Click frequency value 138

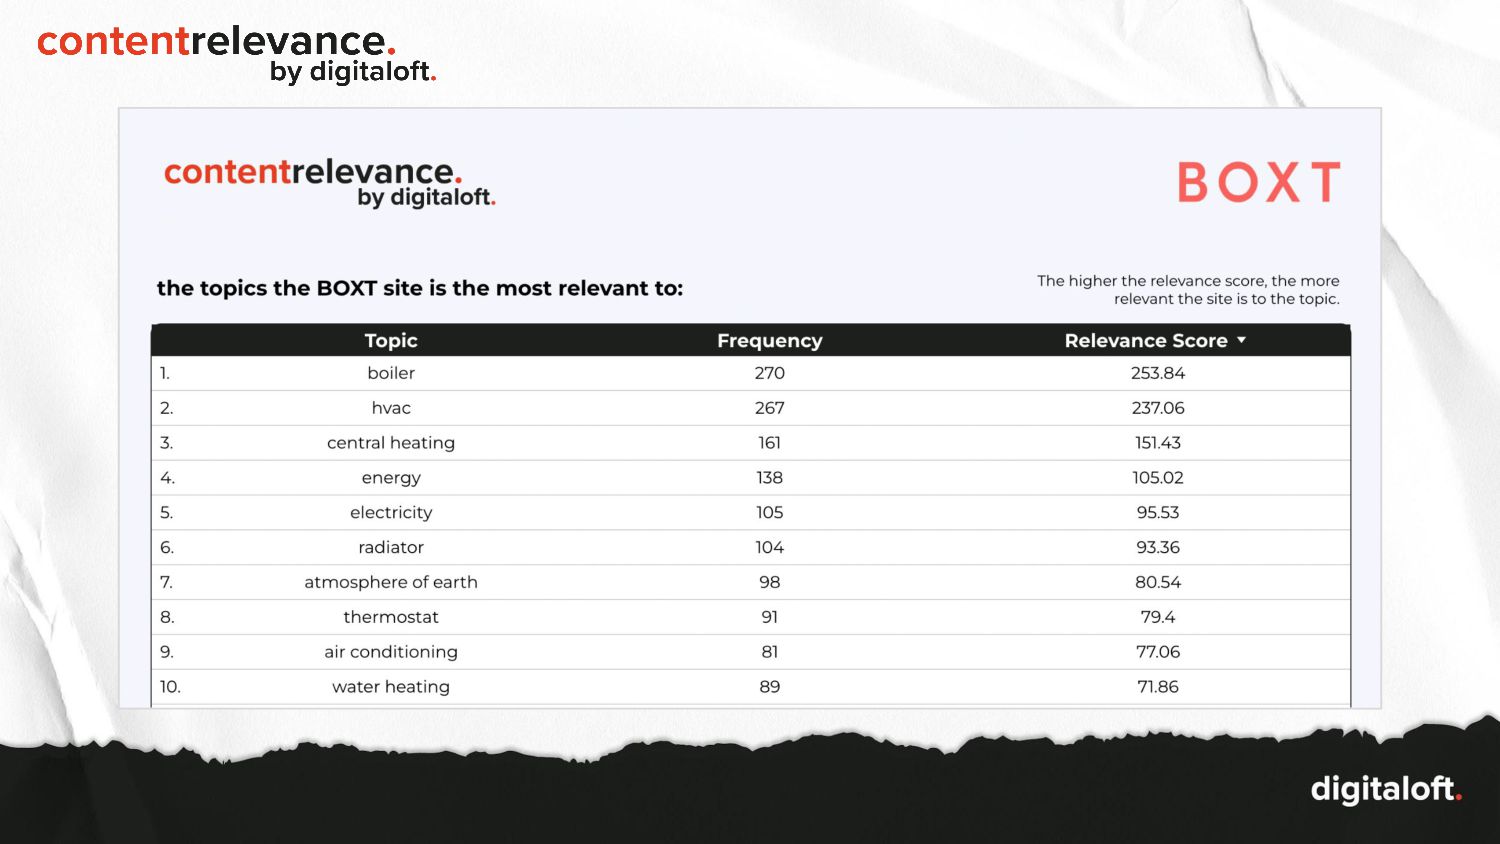pos(769,478)
